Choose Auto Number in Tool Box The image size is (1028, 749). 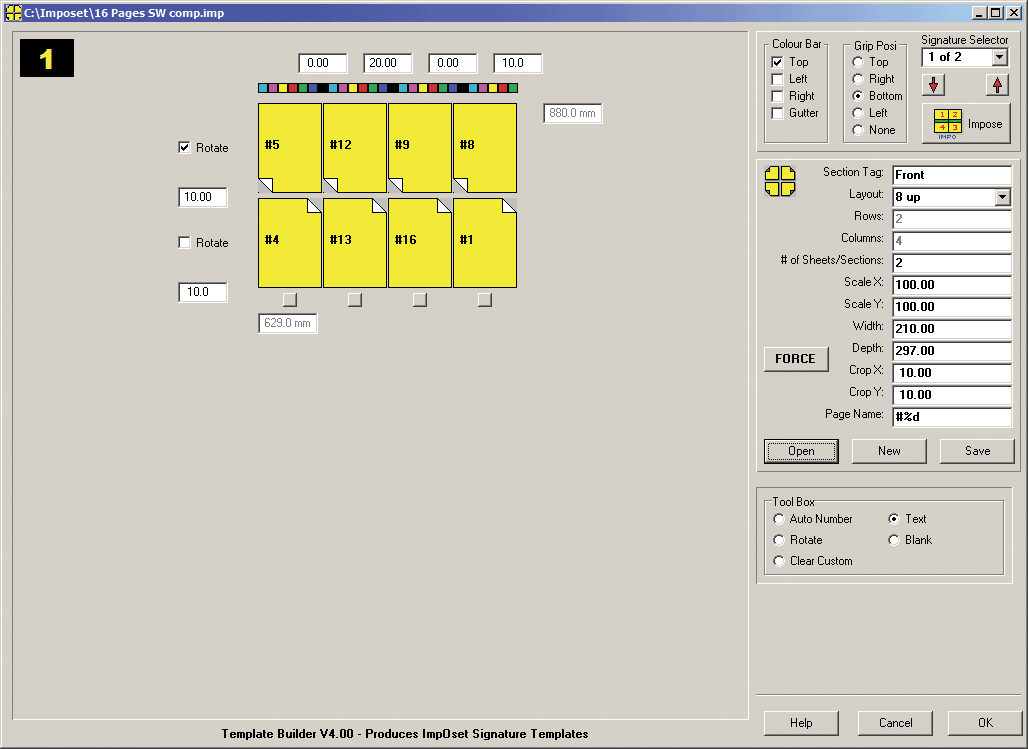(x=780, y=519)
